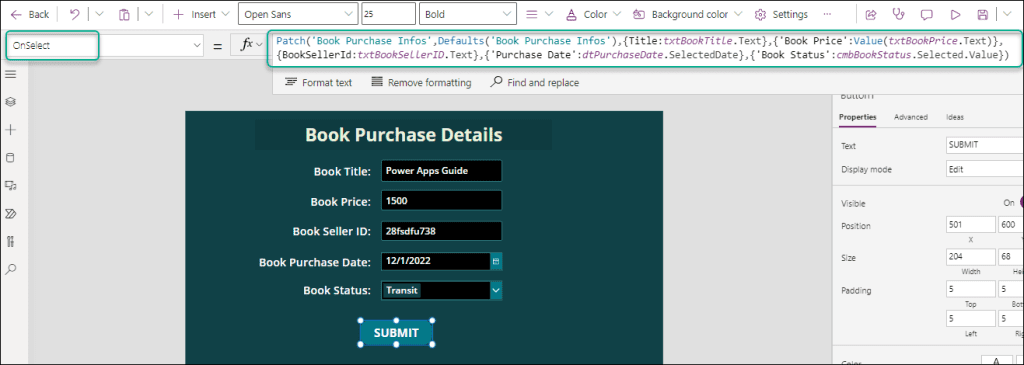Screen dimensions: 1024x365
Task: Open the Background color picker
Action: coord(688,14)
